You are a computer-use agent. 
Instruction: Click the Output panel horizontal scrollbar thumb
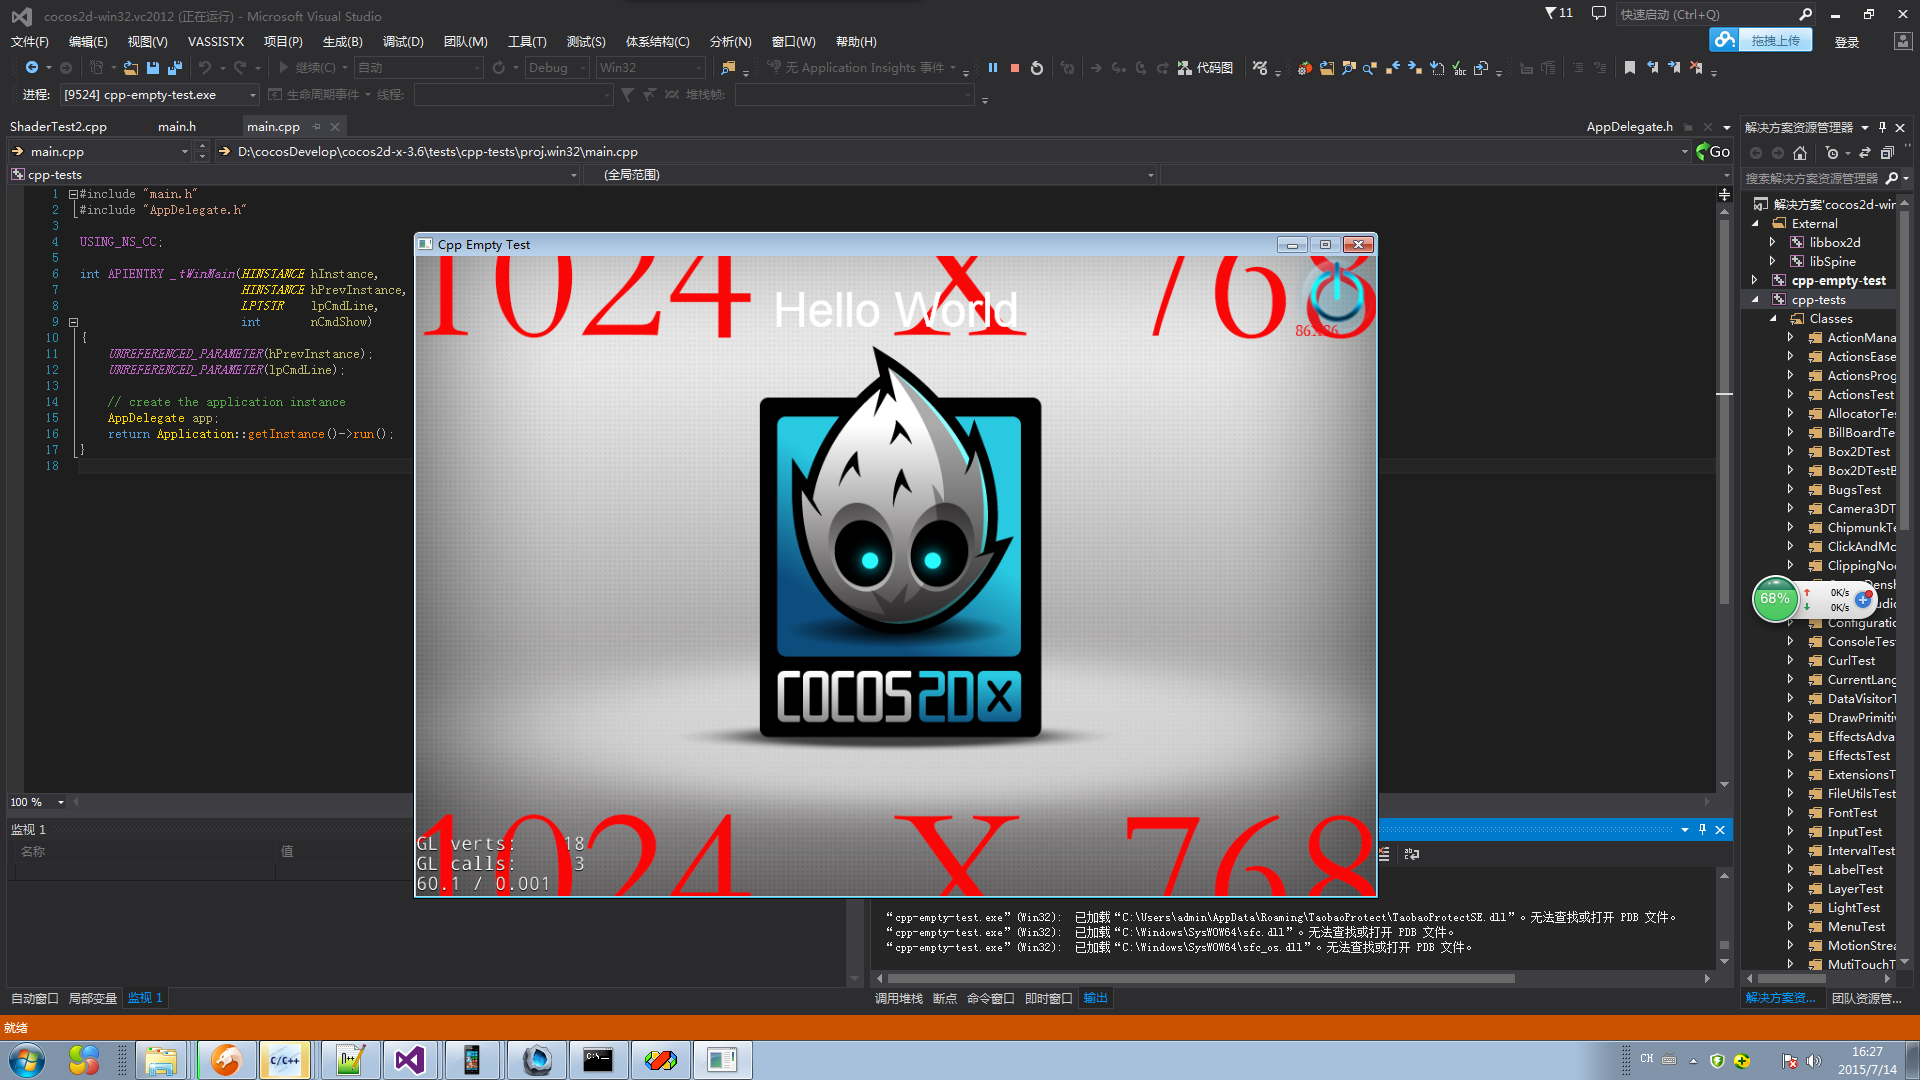point(1201,978)
